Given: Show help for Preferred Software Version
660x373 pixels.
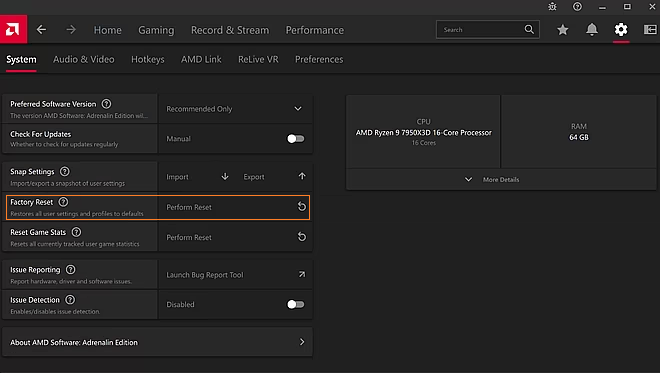Looking at the screenshot, I should (106, 104).
